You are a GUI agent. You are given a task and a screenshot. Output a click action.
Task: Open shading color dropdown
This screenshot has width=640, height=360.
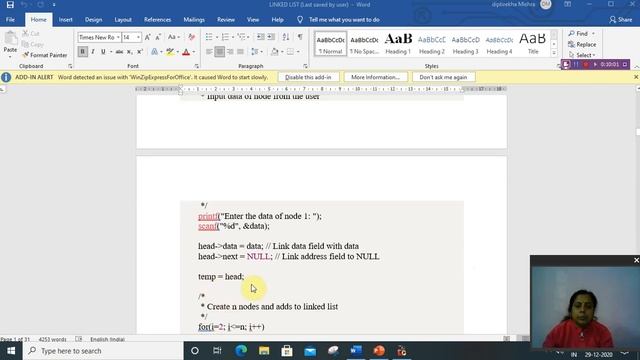click(282, 52)
